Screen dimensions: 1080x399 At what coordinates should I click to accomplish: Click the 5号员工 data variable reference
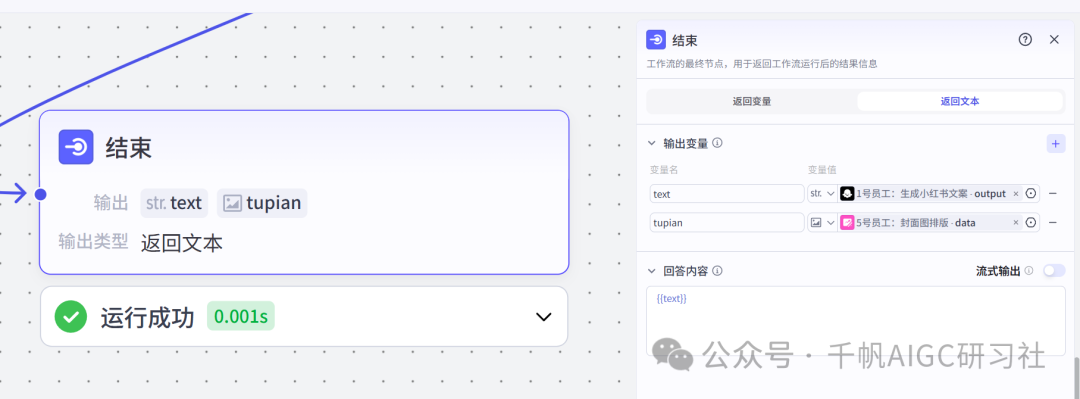(x=931, y=223)
